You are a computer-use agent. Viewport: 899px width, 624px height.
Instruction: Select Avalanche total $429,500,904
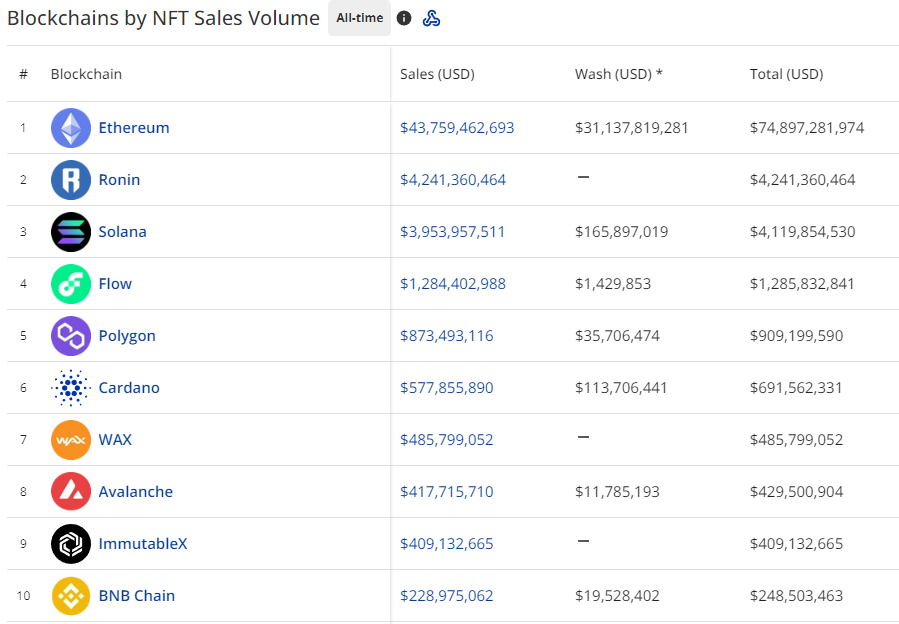[x=796, y=492]
